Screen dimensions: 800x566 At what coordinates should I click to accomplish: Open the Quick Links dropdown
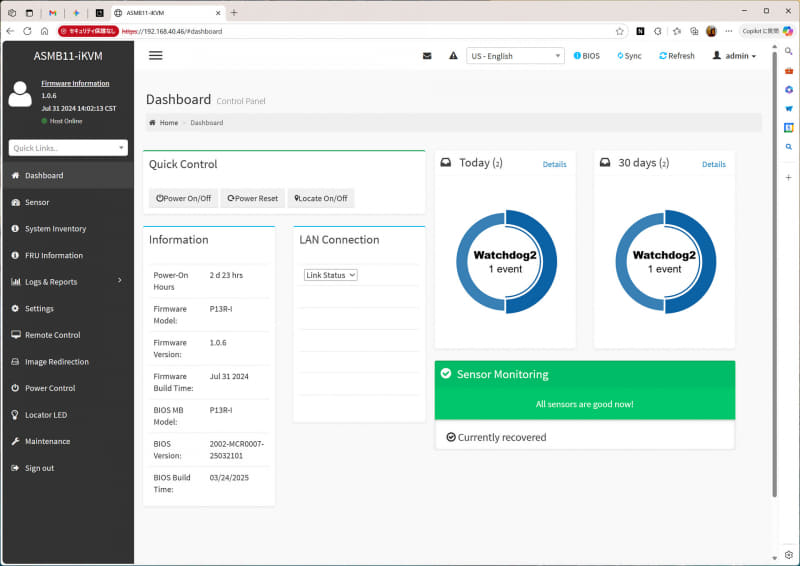click(68, 148)
